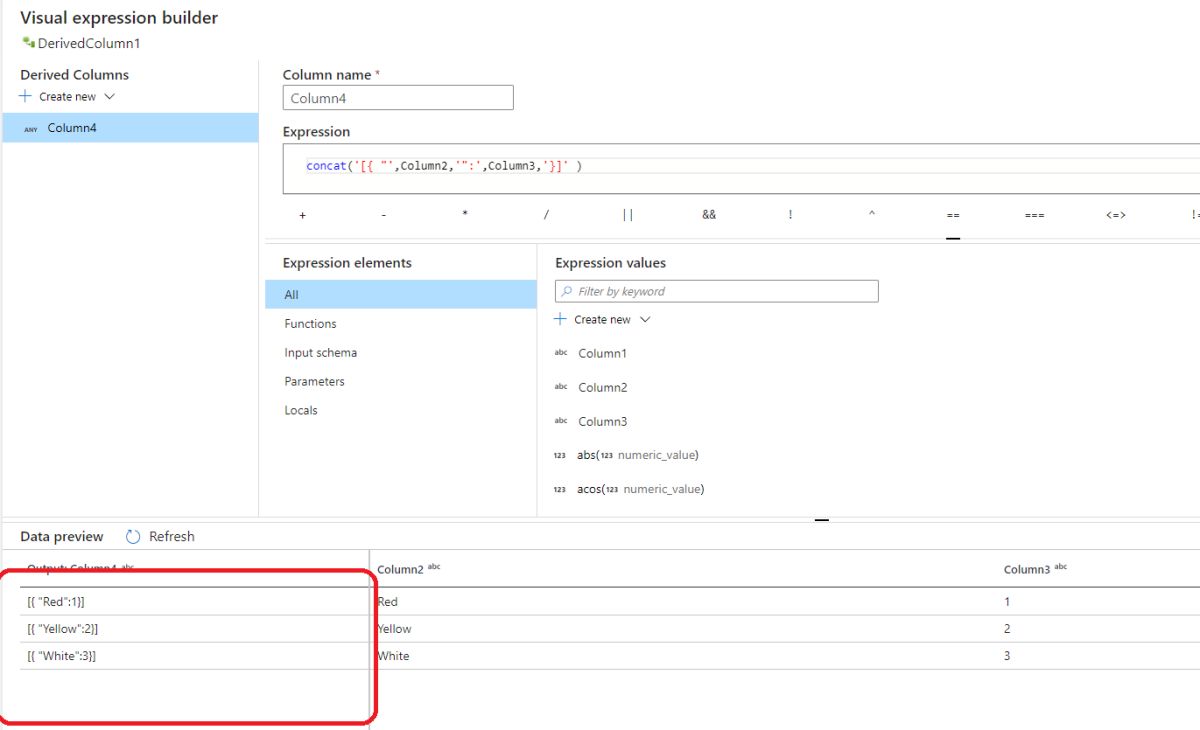Click the Column2 header in data preview
Image resolution: width=1200 pixels, height=730 pixels.
coord(401,569)
